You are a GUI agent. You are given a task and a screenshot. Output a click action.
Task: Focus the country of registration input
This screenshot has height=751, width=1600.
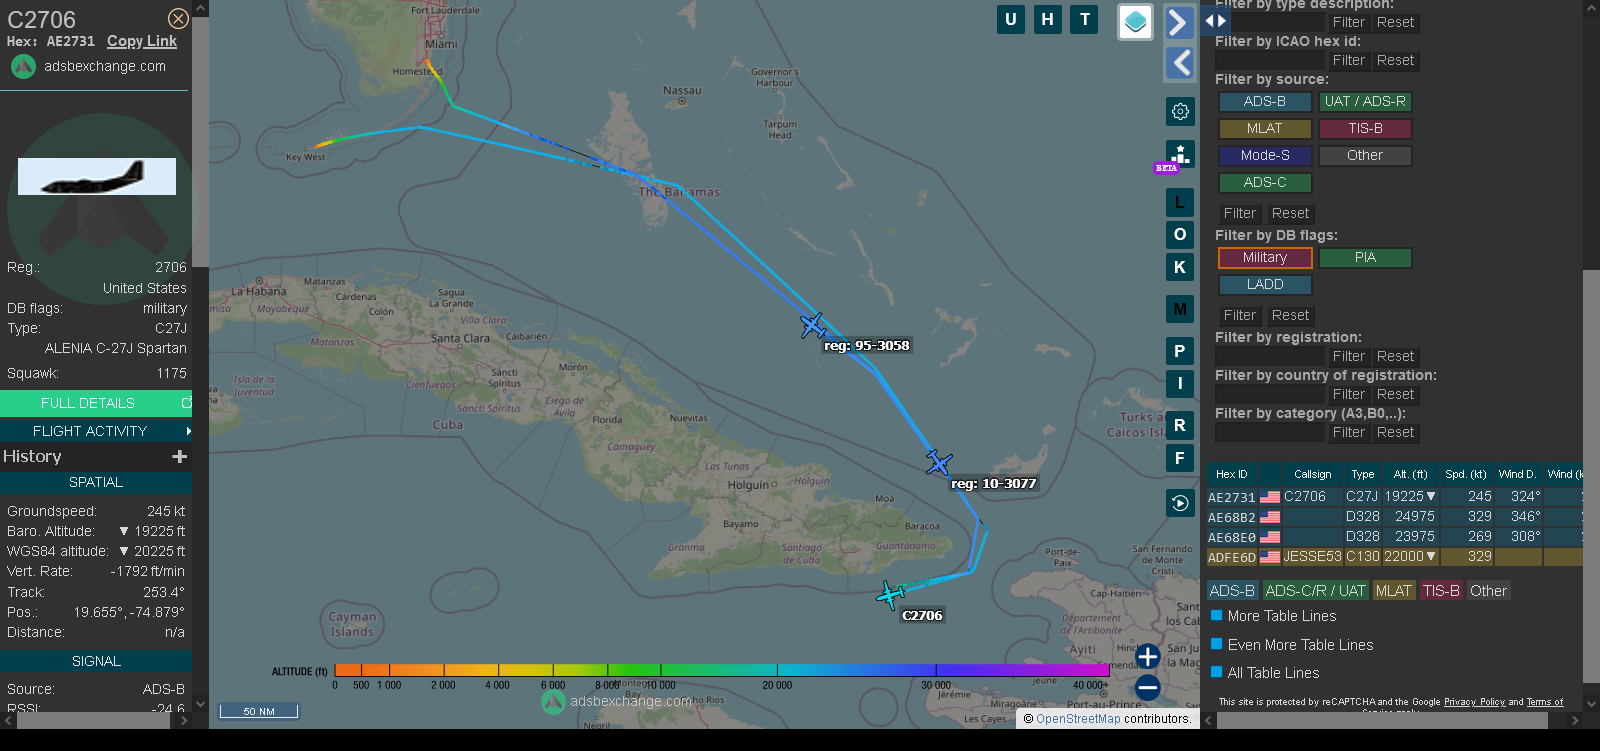tap(1269, 395)
